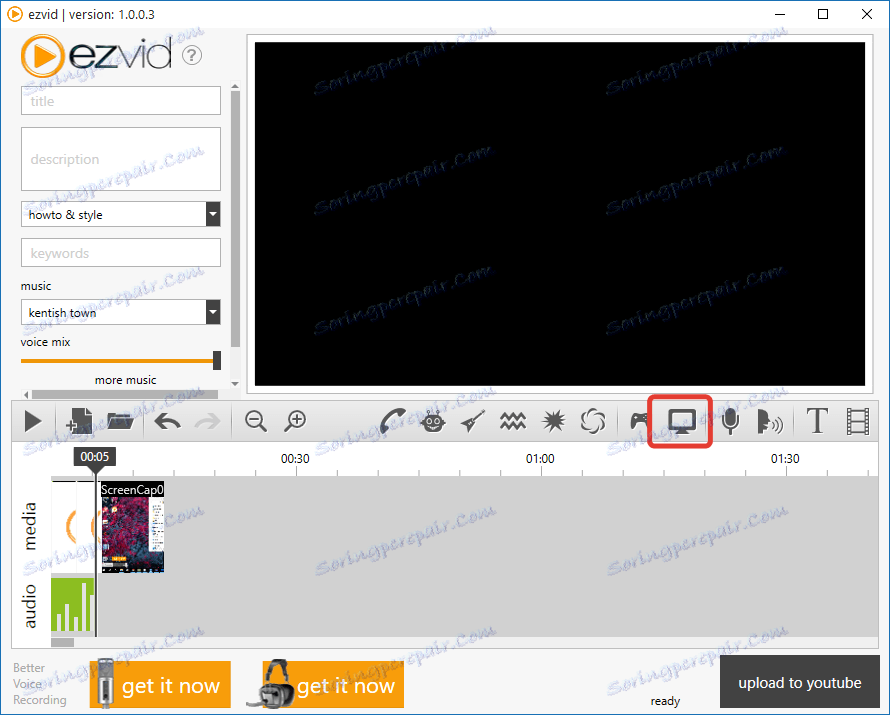Click the 00:30 timeline ruler mark

click(x=295, y=459)
